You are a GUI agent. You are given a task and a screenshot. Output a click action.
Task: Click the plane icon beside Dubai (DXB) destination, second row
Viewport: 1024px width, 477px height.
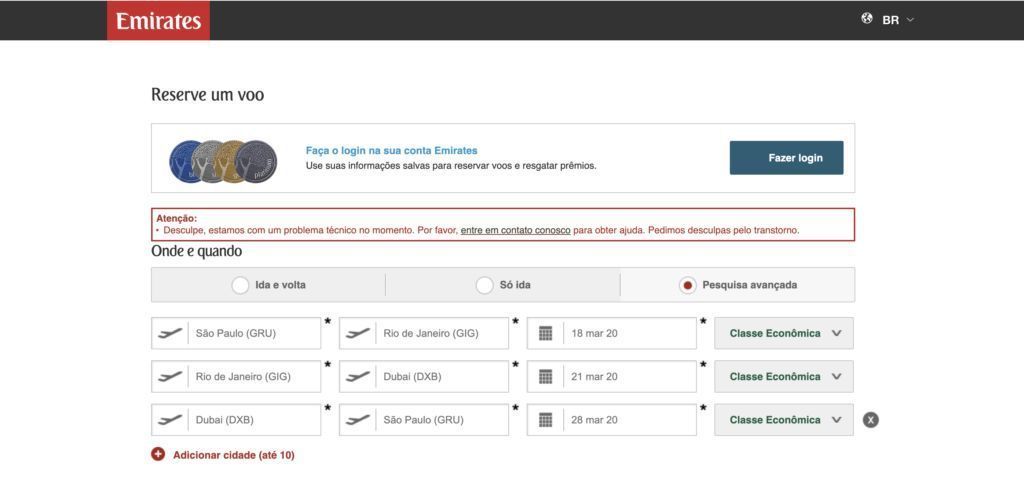358,376
